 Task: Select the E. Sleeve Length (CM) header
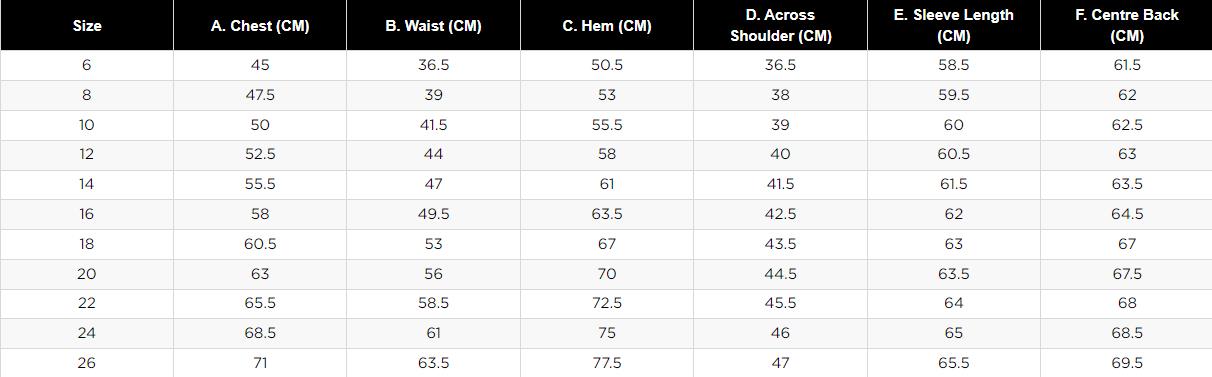coord(953,26)
